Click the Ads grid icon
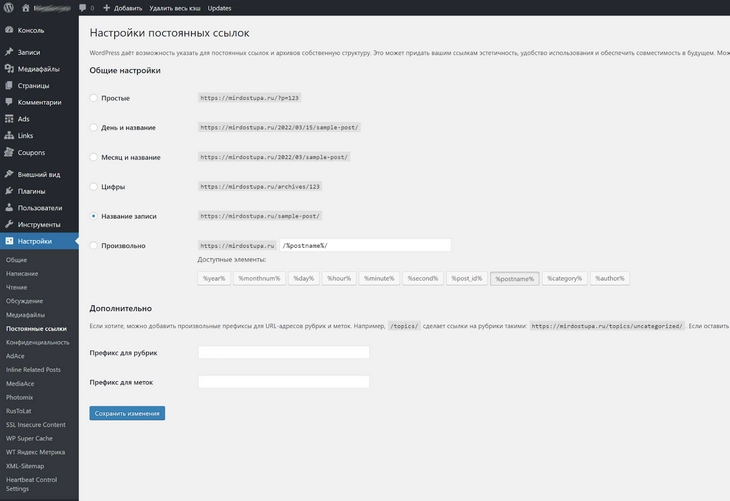730x501 pixels. click(9, 119)
